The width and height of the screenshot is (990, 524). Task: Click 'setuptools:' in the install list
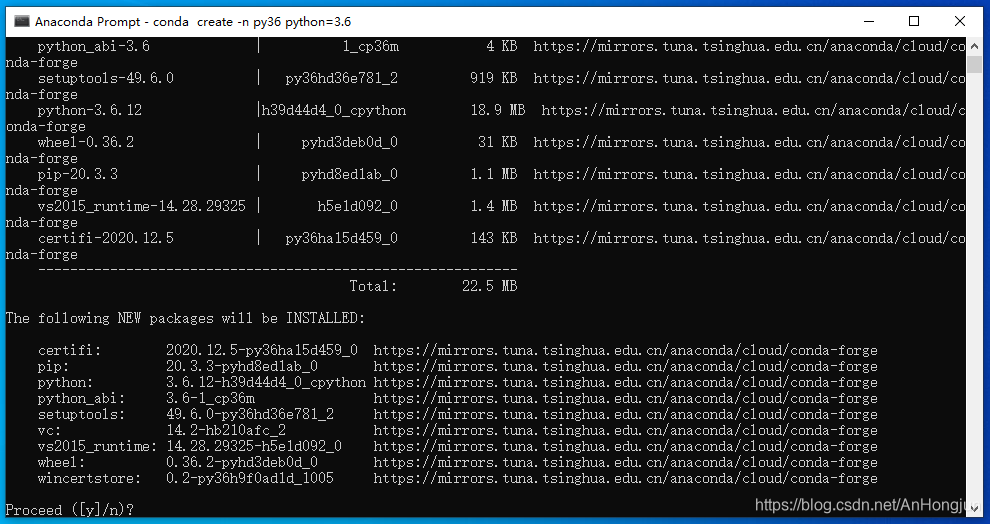click(x=81, y=414)
